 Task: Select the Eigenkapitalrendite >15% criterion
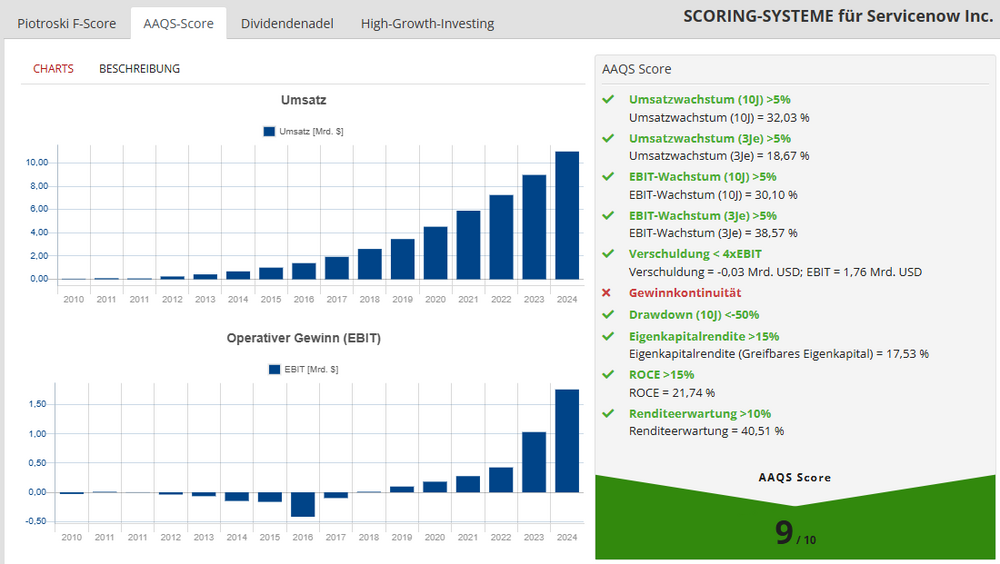click(704, 336)
